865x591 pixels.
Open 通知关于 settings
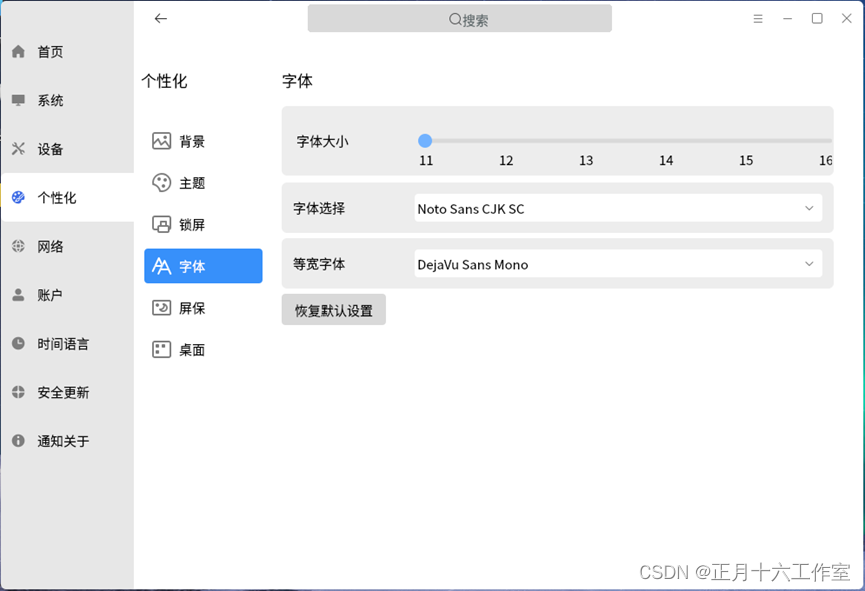click(x=67, y=440)
